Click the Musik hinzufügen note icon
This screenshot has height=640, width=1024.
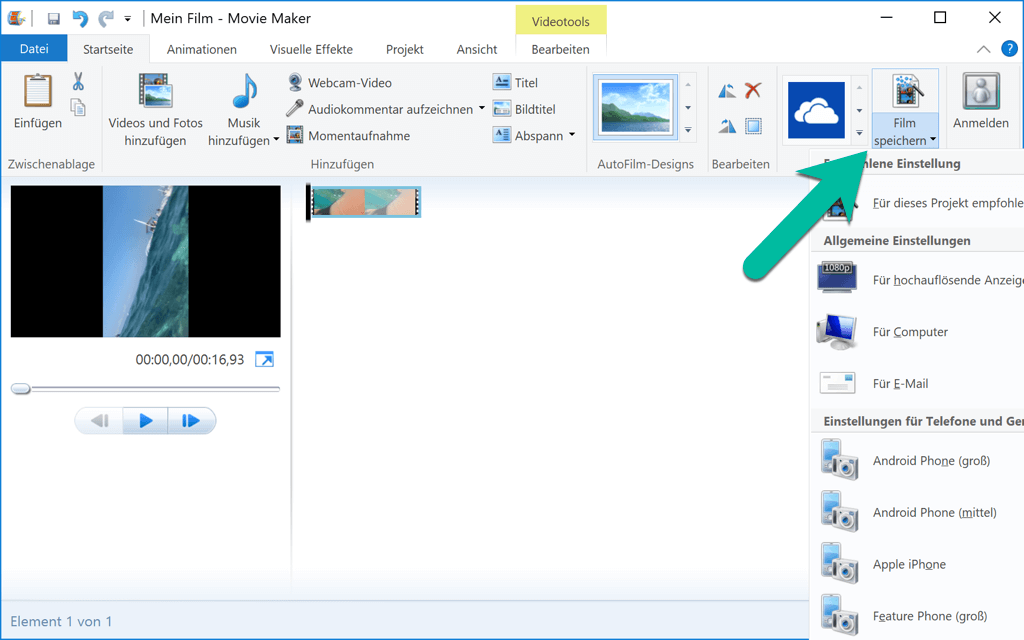(x=244, y=90)
